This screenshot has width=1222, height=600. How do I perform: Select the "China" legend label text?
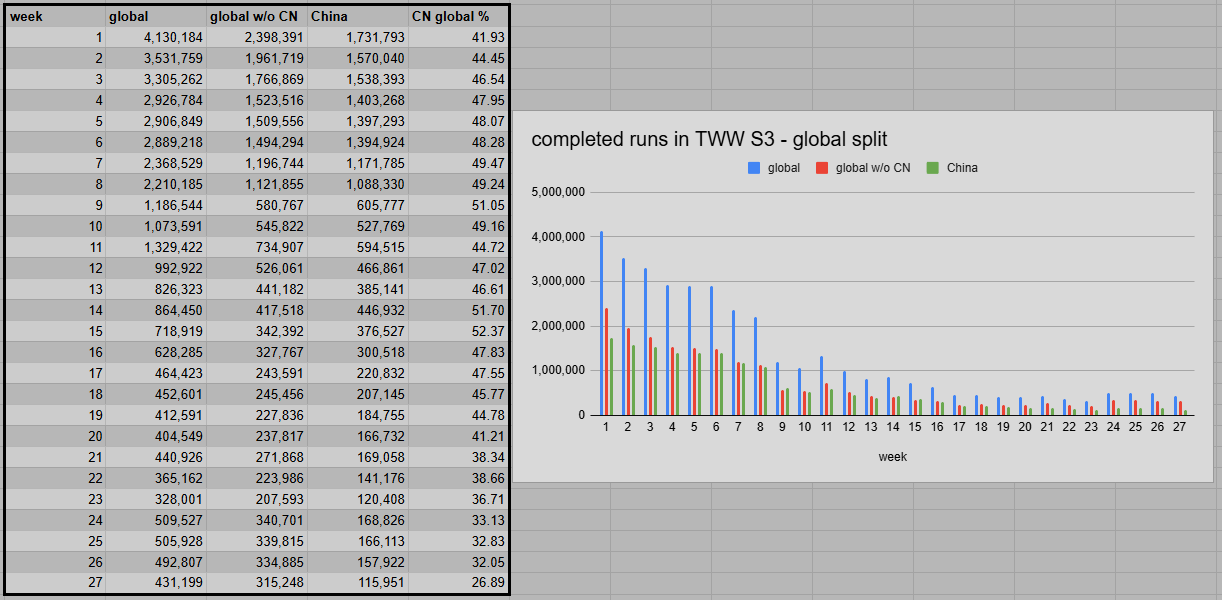coord(963,167)
